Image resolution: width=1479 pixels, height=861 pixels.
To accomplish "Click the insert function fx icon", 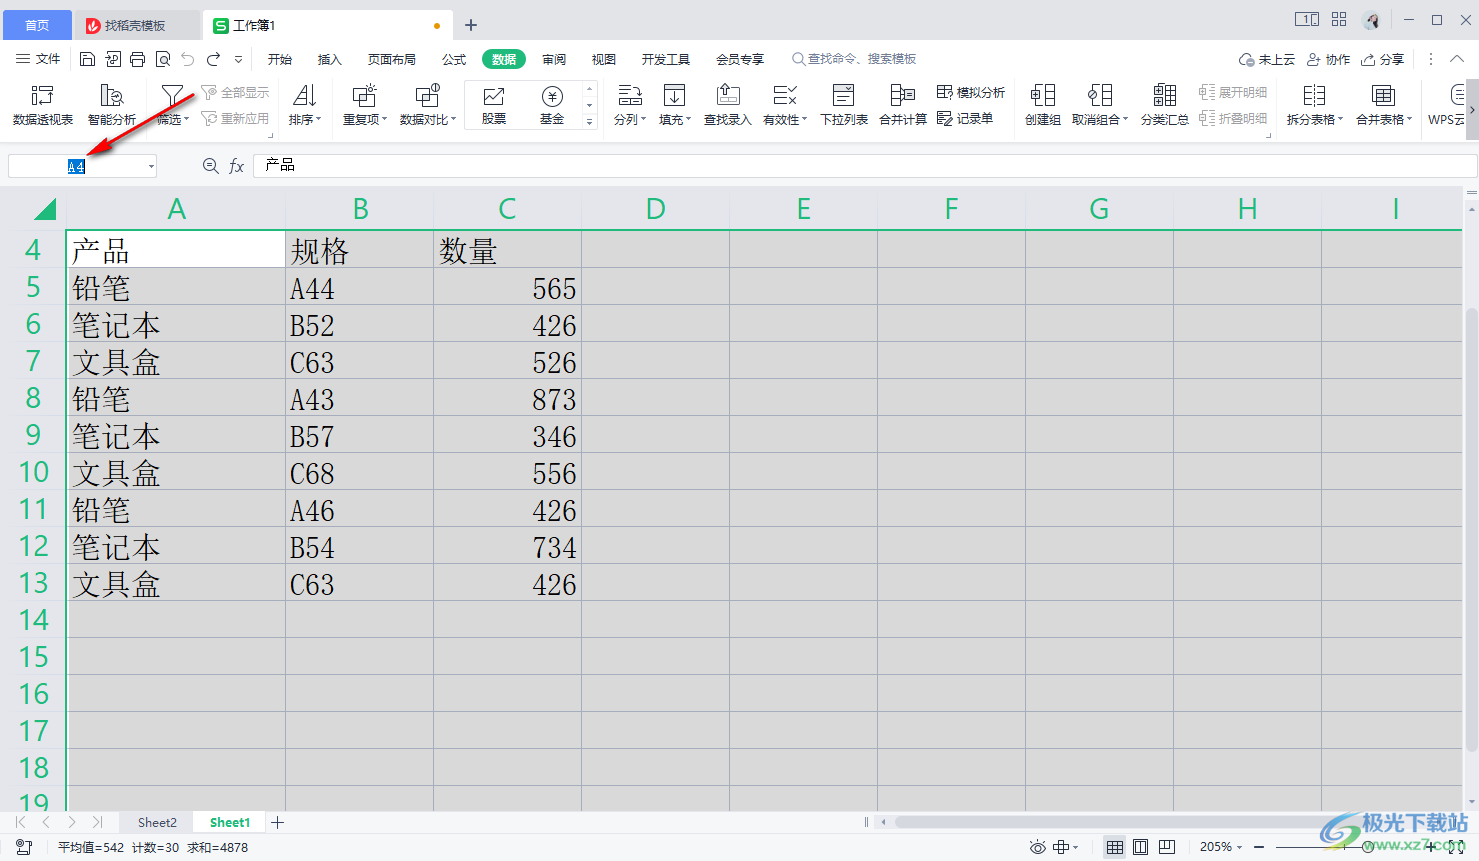I will 237,166.
